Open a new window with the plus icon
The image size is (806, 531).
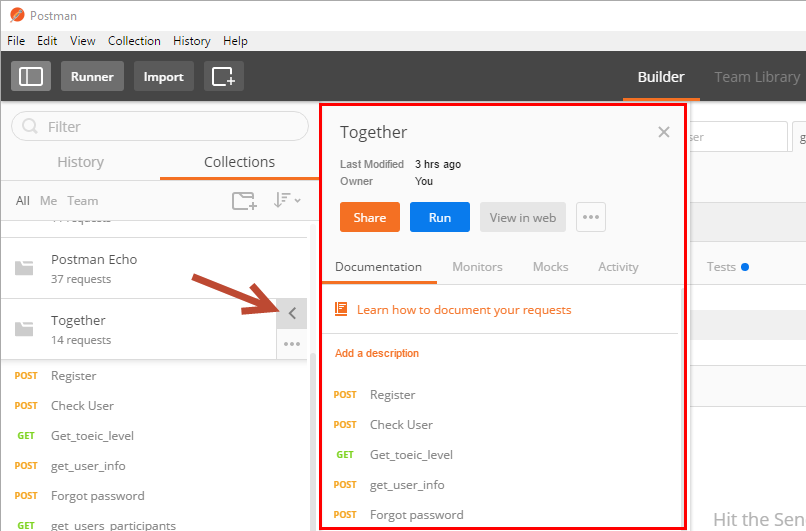(x=224, y=77)
